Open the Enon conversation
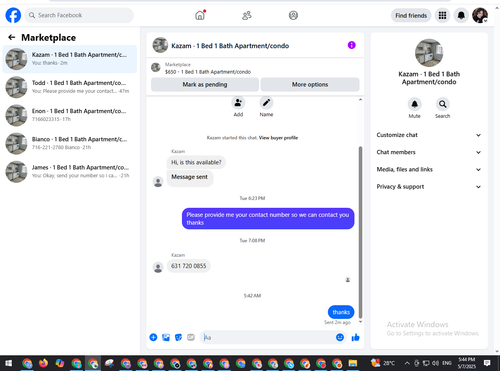The image size is (500, 371). tap(70, 115)
